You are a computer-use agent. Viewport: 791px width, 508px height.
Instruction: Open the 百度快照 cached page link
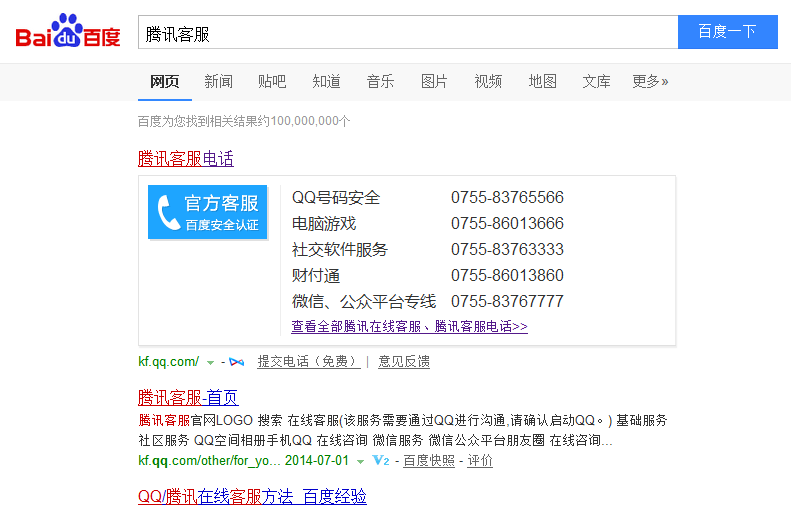(x=429, y=461)
